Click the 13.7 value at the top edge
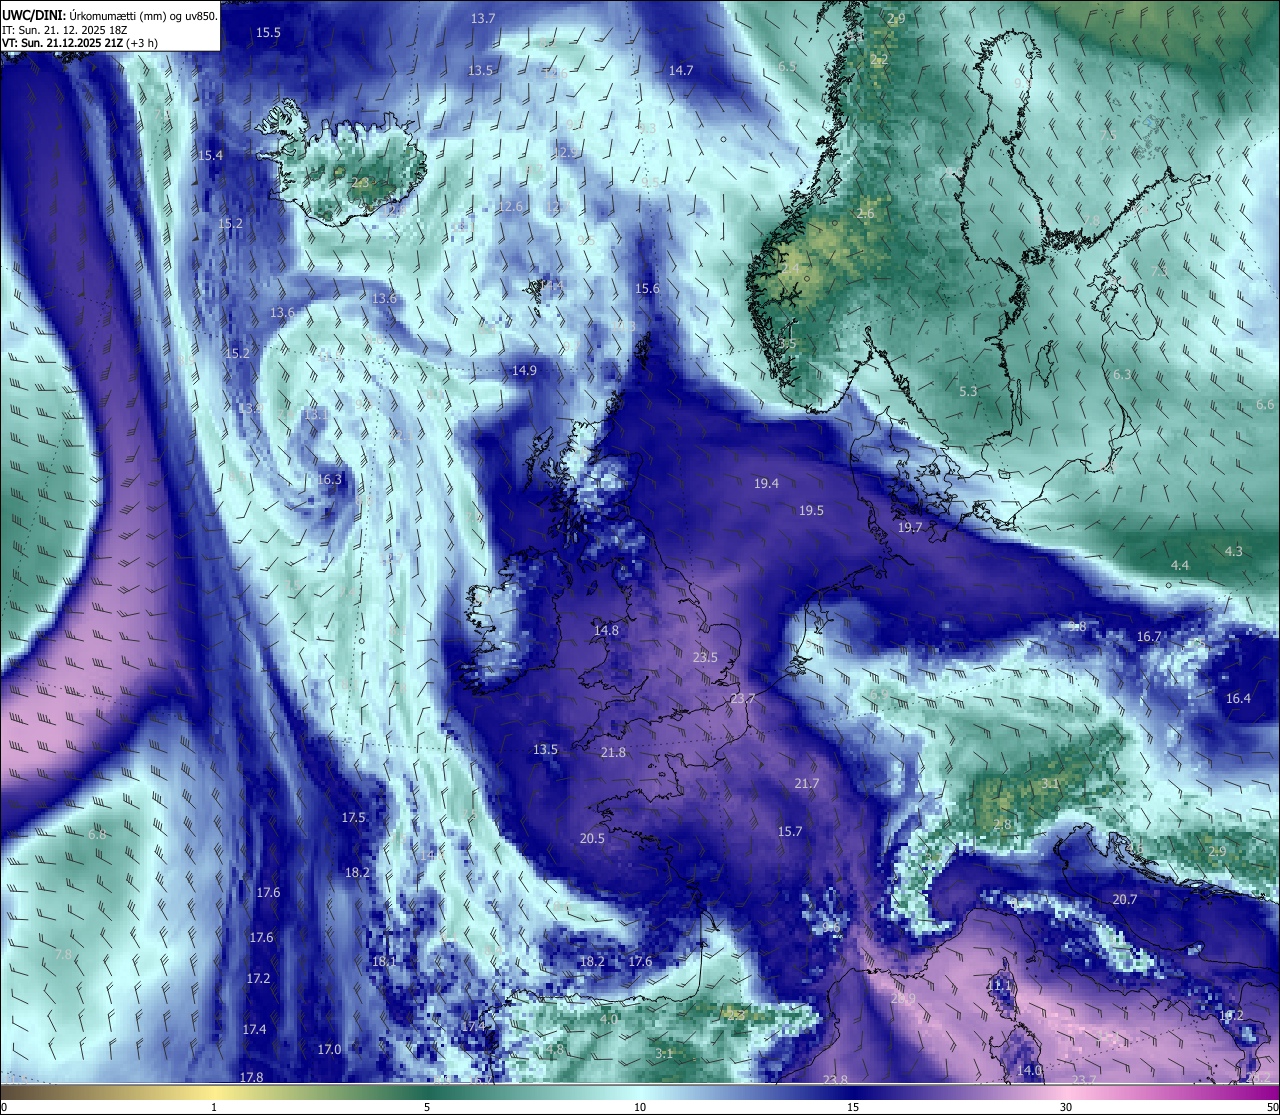Image resolution: width=1280 pixels, height=1115 pixels. (x=483, y=18)
